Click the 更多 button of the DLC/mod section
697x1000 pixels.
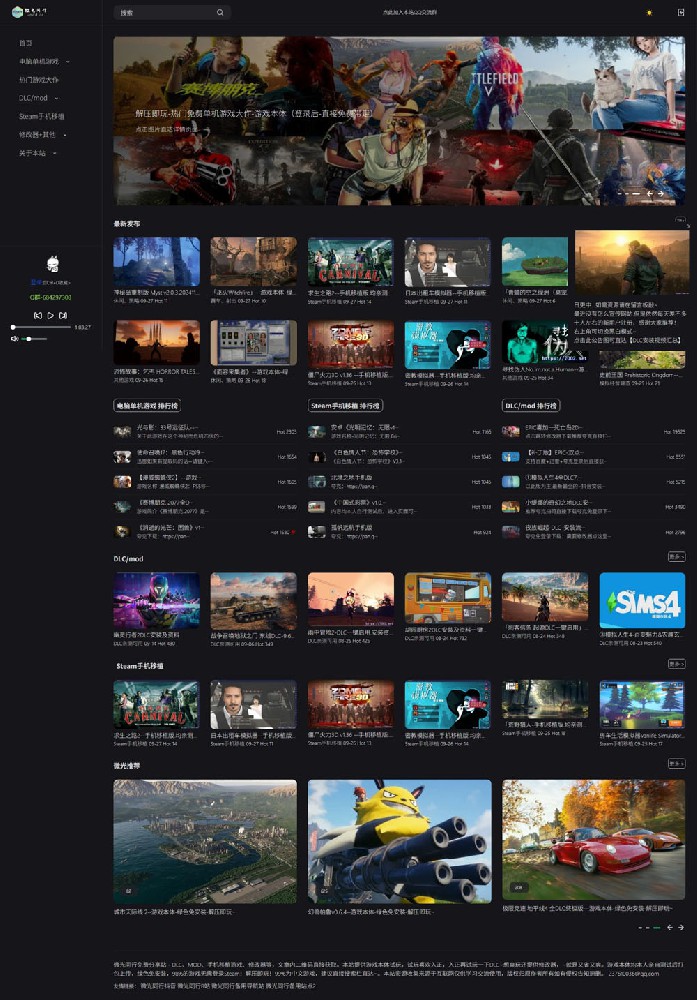[x=676, y=557]
